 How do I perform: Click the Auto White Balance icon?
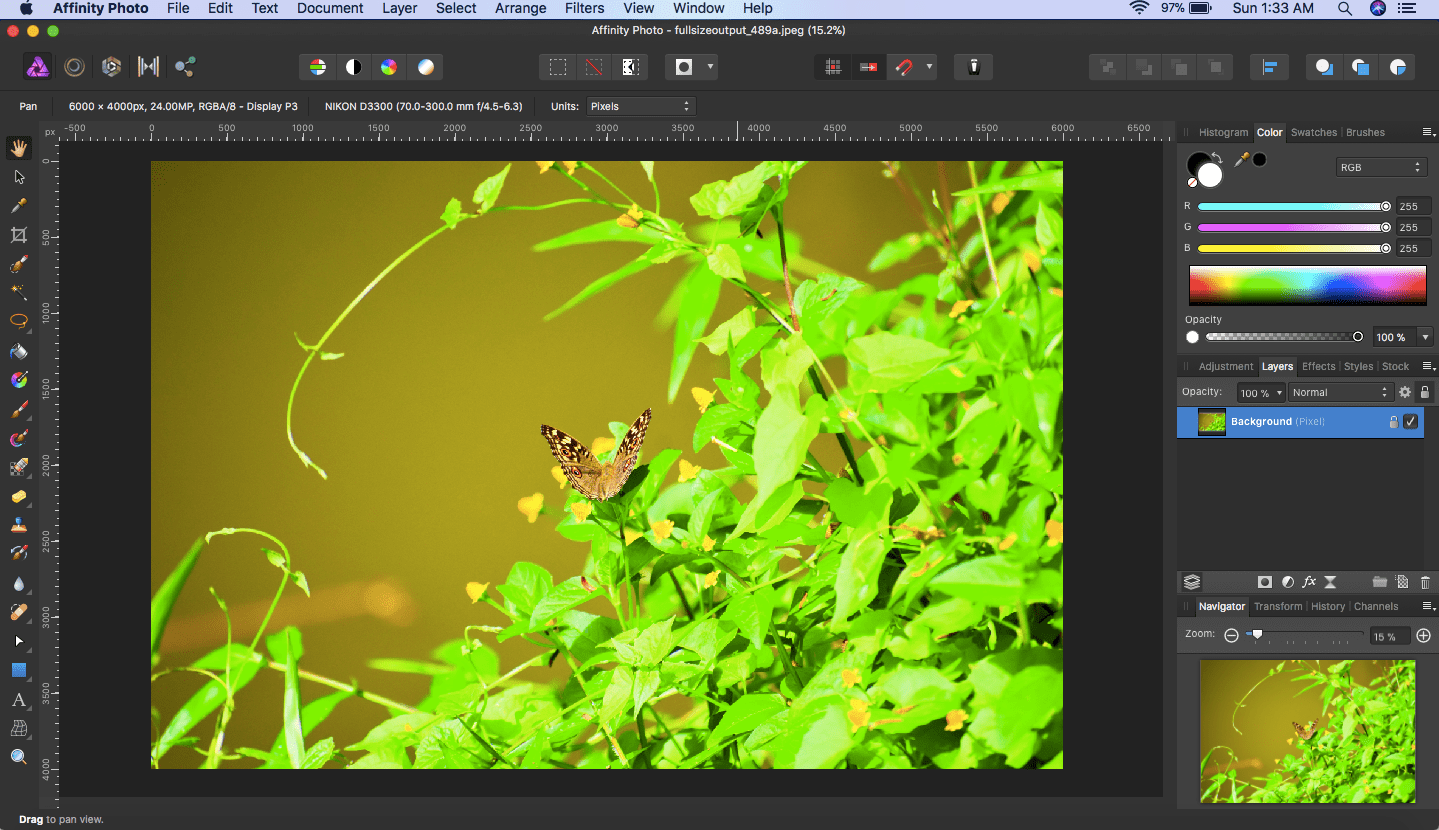click(x=426, y=67)
